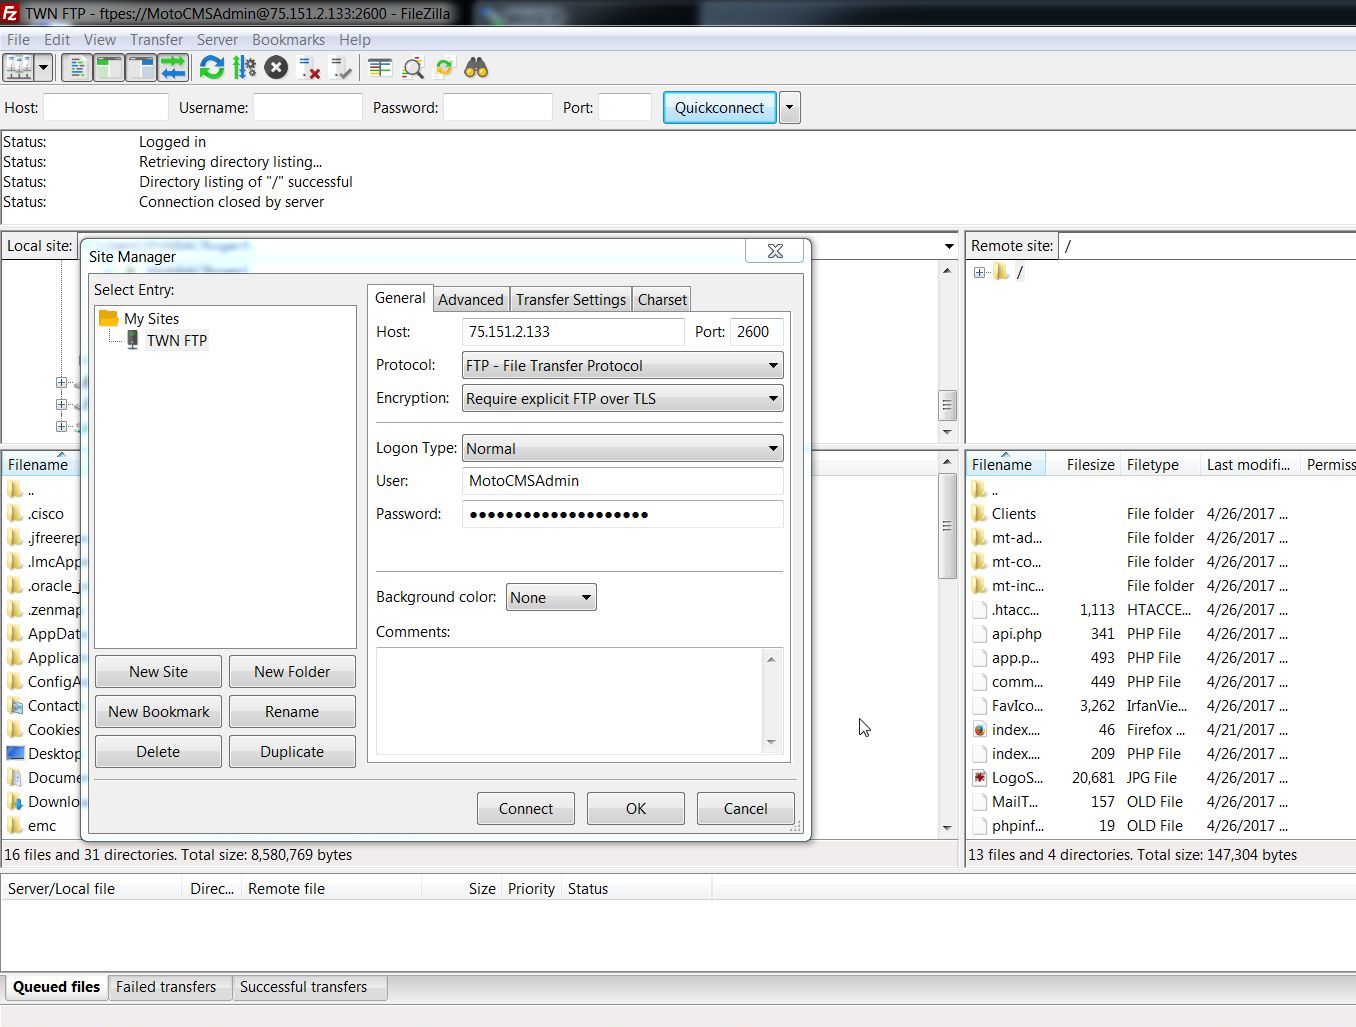Open Logon Type dropdown

[x=622, y=449]
